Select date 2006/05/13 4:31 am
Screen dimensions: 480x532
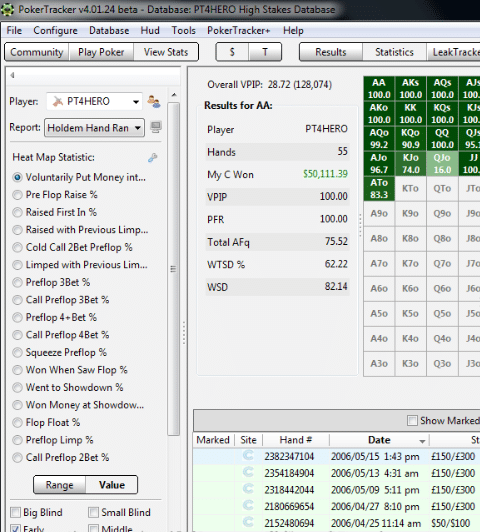[375, 473]
